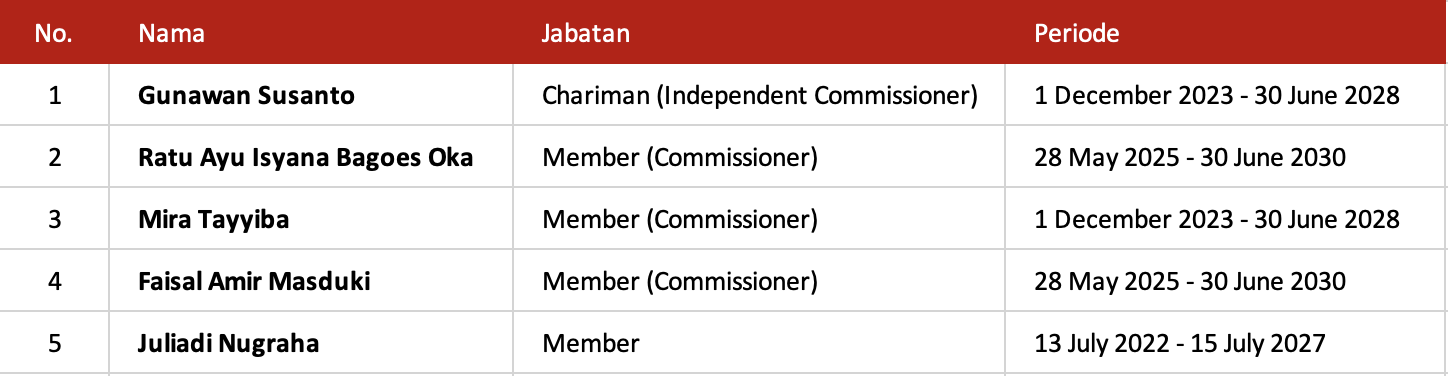Click the 'No.' column header

(53, 33)
